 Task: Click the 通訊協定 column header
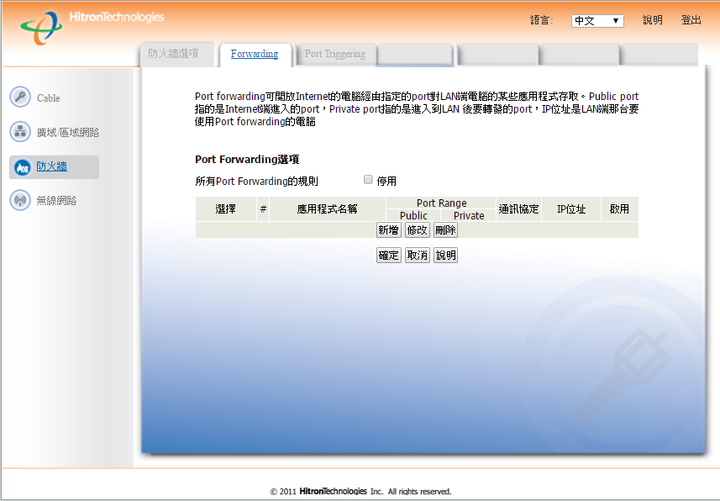pyautogui.click(x=519, y=209)
